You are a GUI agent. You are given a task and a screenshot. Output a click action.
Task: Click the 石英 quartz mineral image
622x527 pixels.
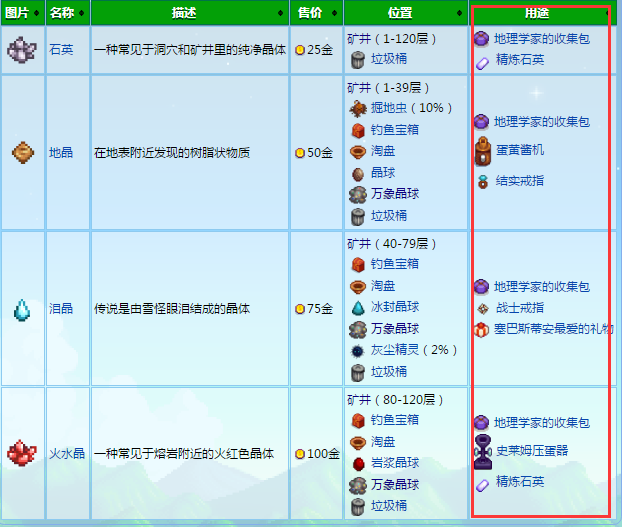(x=22, y=50)
